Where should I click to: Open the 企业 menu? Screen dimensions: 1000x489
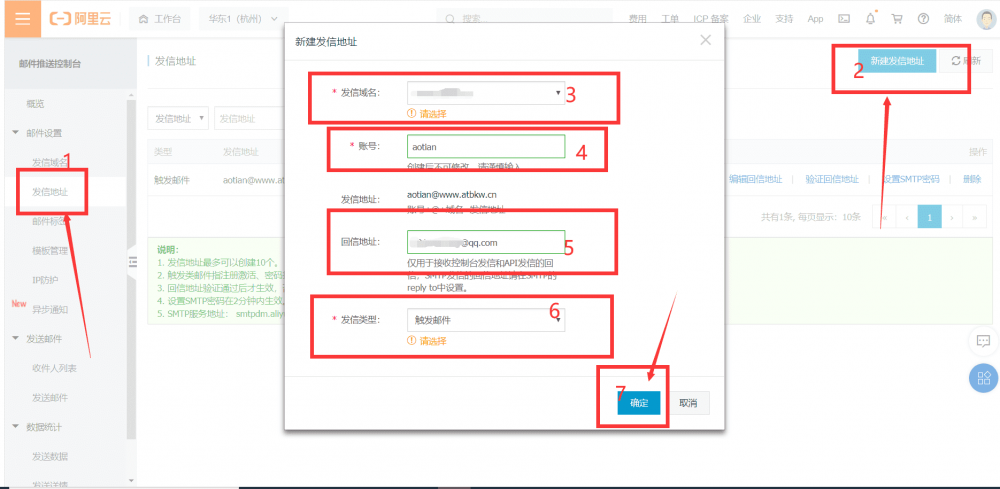point(752,19)
